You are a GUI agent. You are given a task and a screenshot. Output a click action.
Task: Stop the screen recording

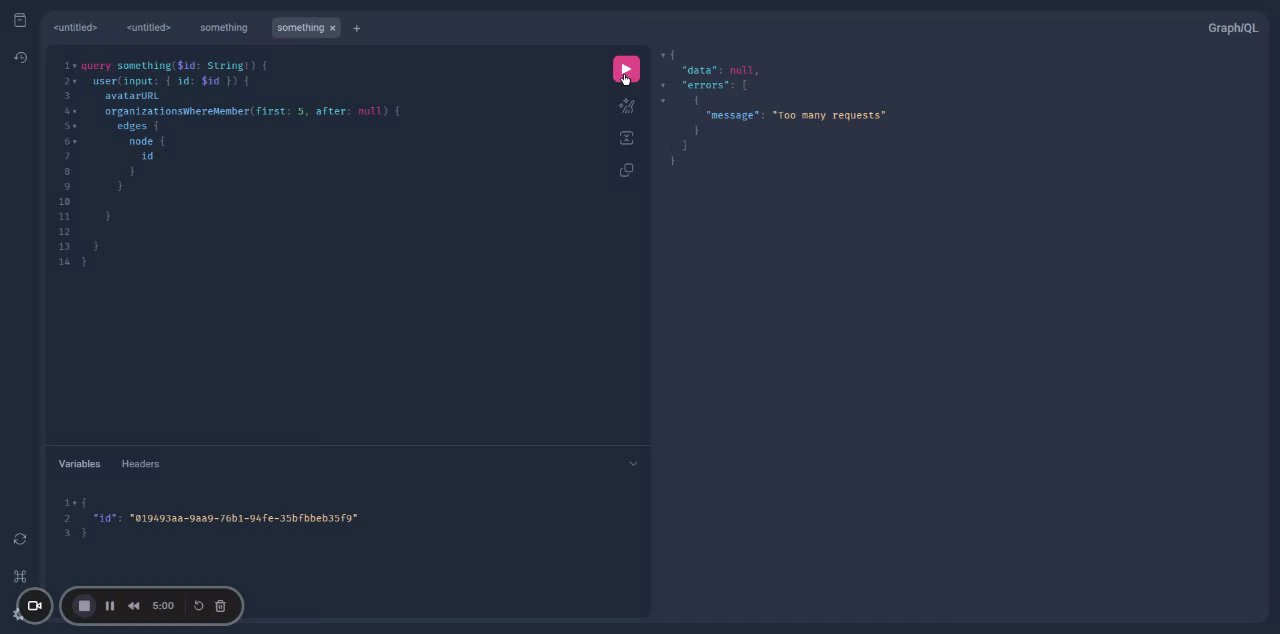(x=84, y=606)
